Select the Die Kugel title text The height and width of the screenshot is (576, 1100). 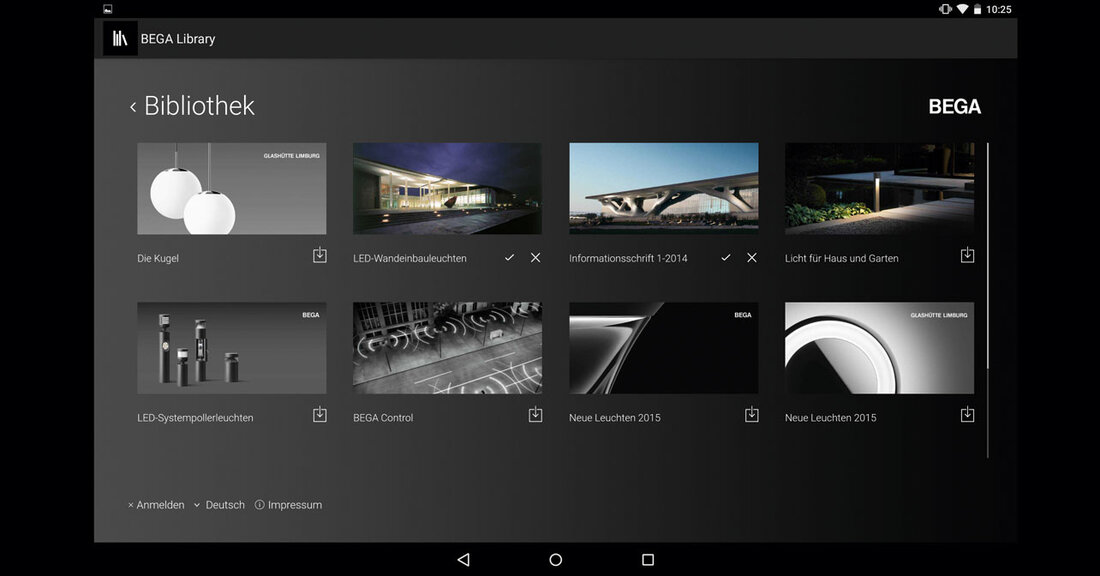[x=158, y=258]
